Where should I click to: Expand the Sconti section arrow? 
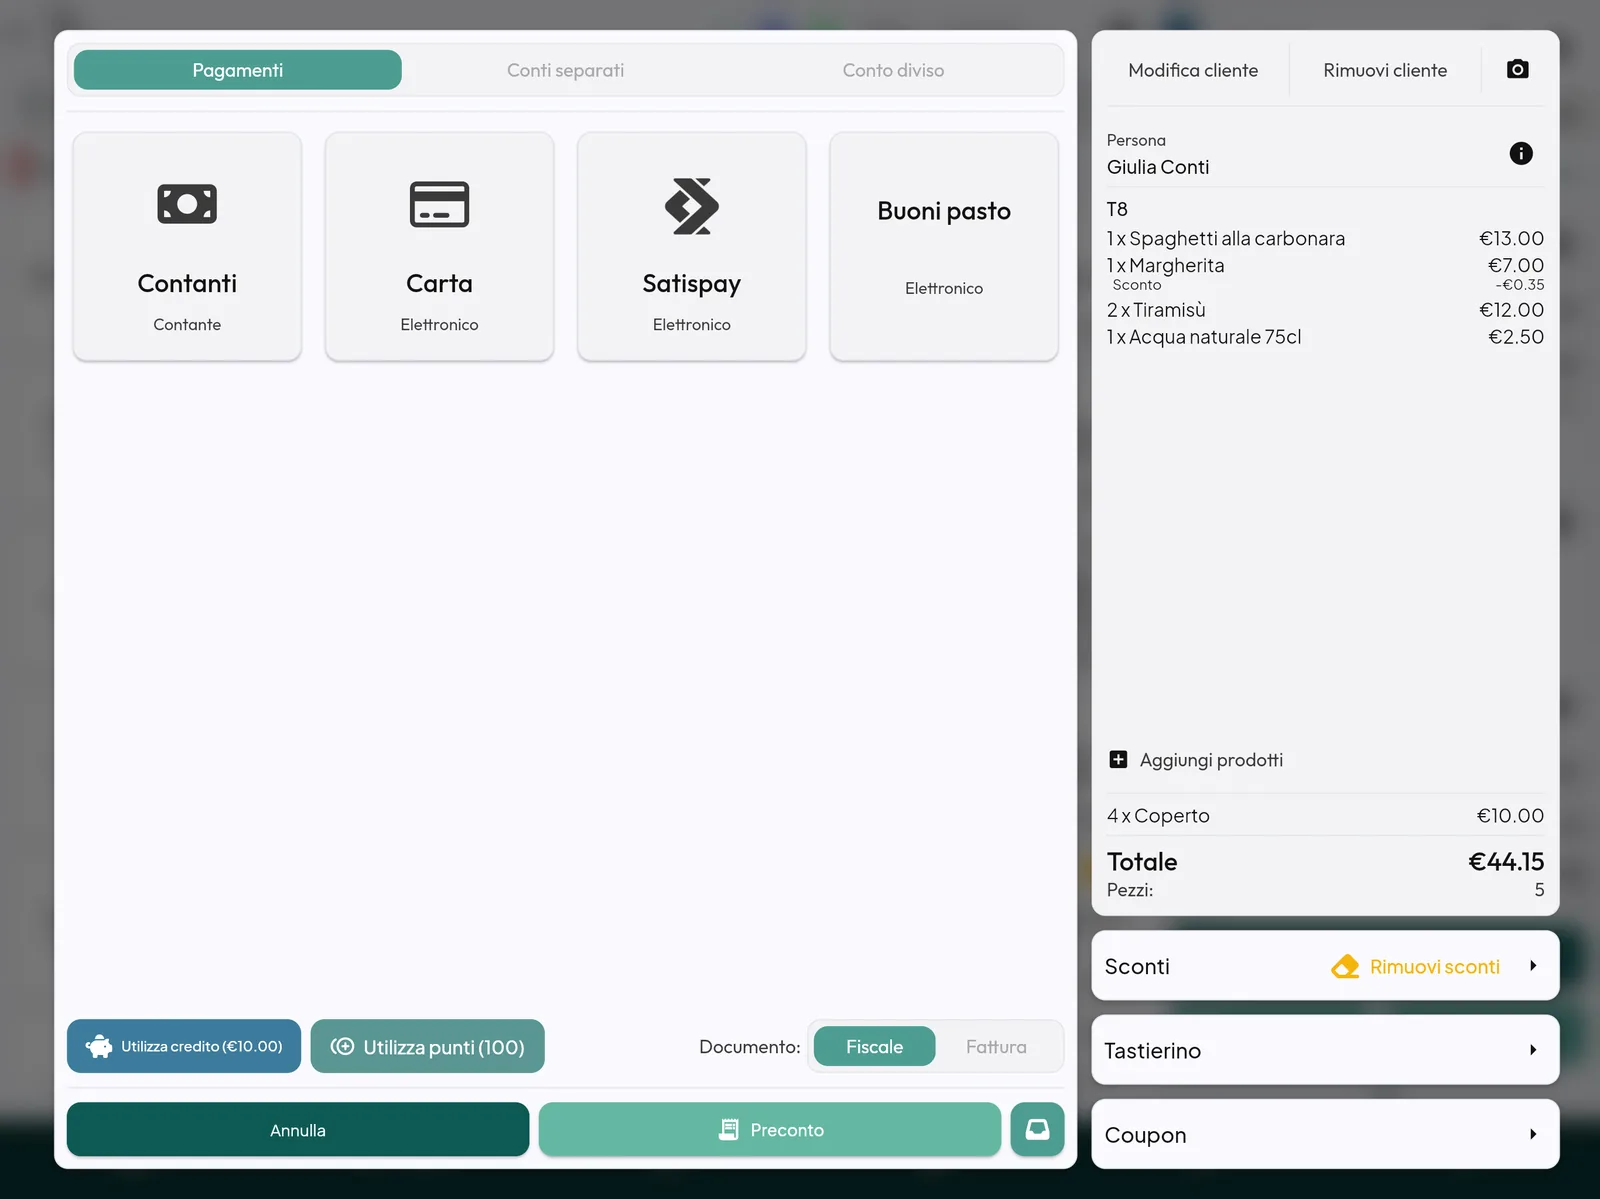click(1533, 966)
